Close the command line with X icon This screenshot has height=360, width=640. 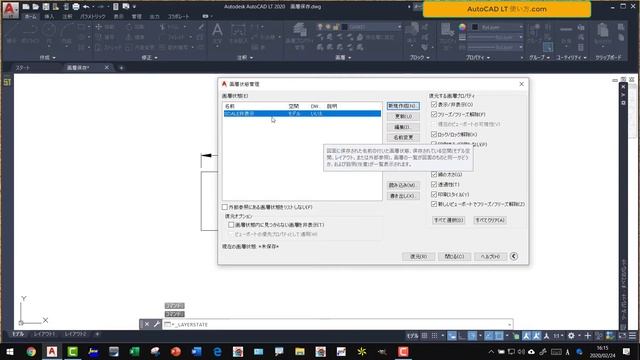click(147, 324)
